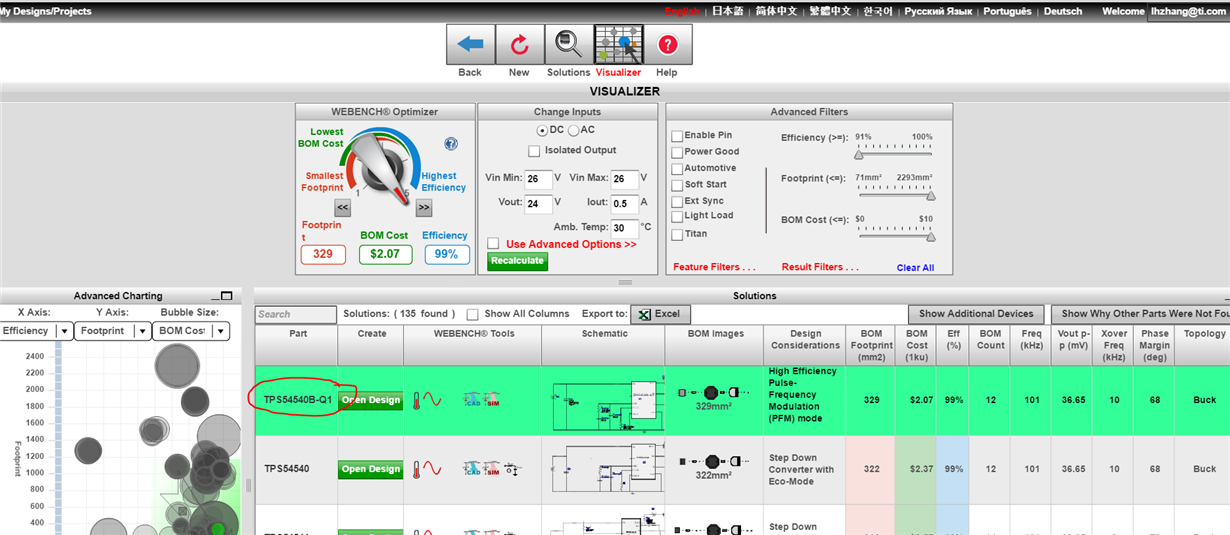This screenshot has height=535, width=1230.
Task: Switch language to 简体中文
Action: coord(777,11)
